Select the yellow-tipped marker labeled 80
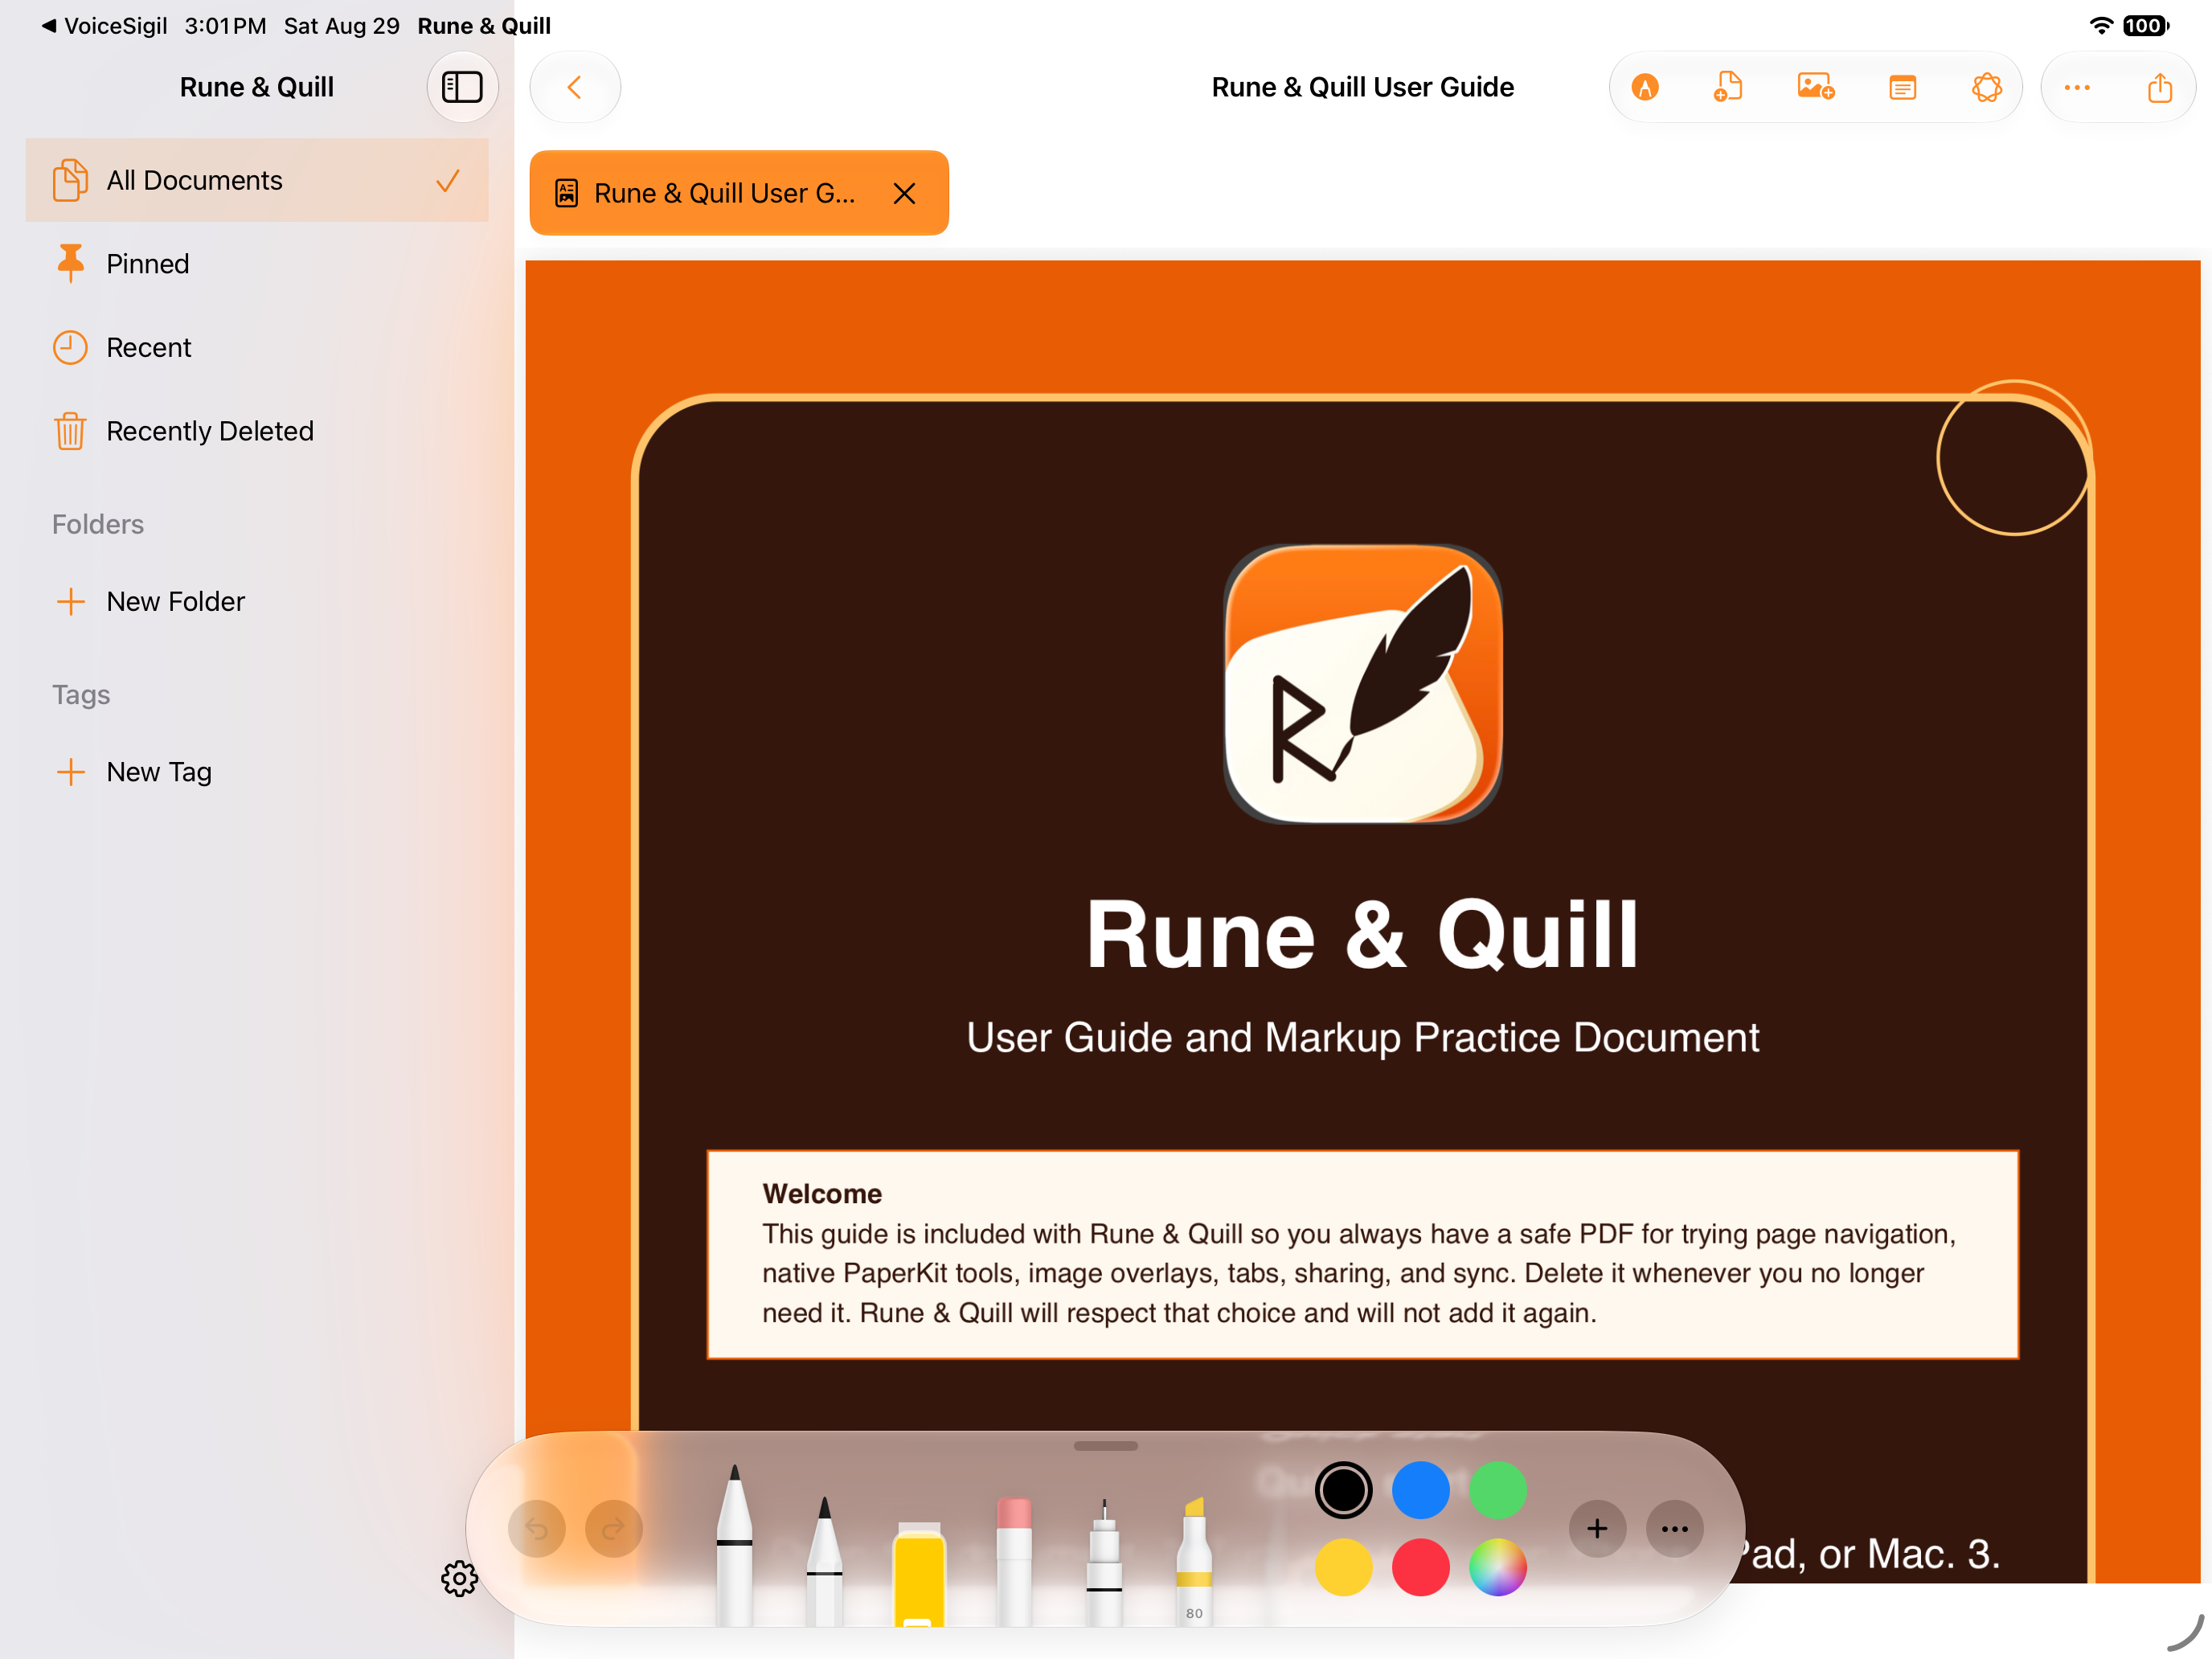 (x=1194, y=1560)
